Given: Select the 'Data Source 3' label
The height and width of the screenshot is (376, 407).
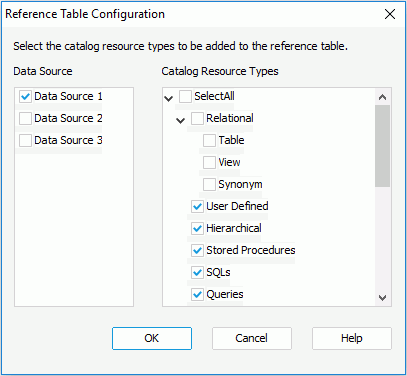Looking at the screenshot, I should click(68, 140).
